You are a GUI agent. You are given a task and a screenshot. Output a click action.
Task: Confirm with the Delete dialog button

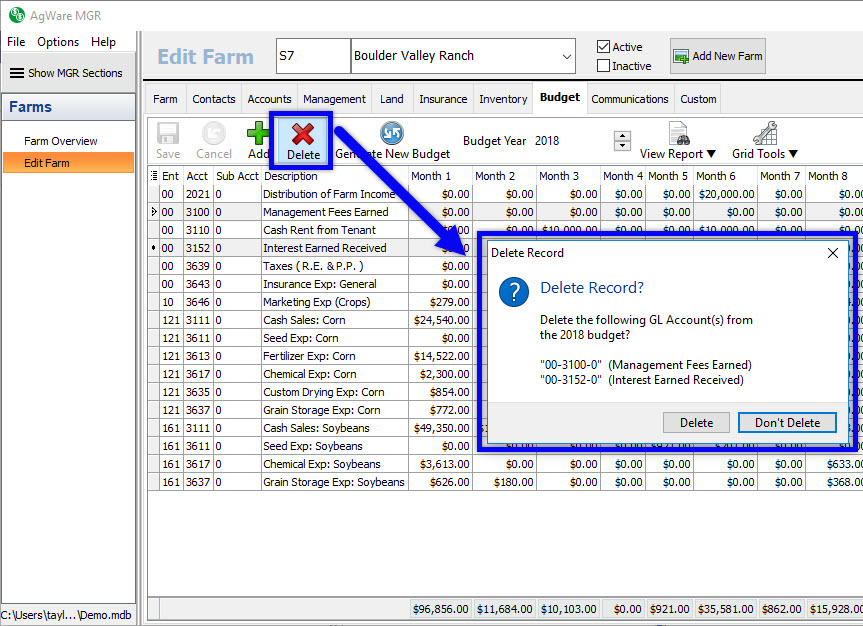(x=696, y=422)
